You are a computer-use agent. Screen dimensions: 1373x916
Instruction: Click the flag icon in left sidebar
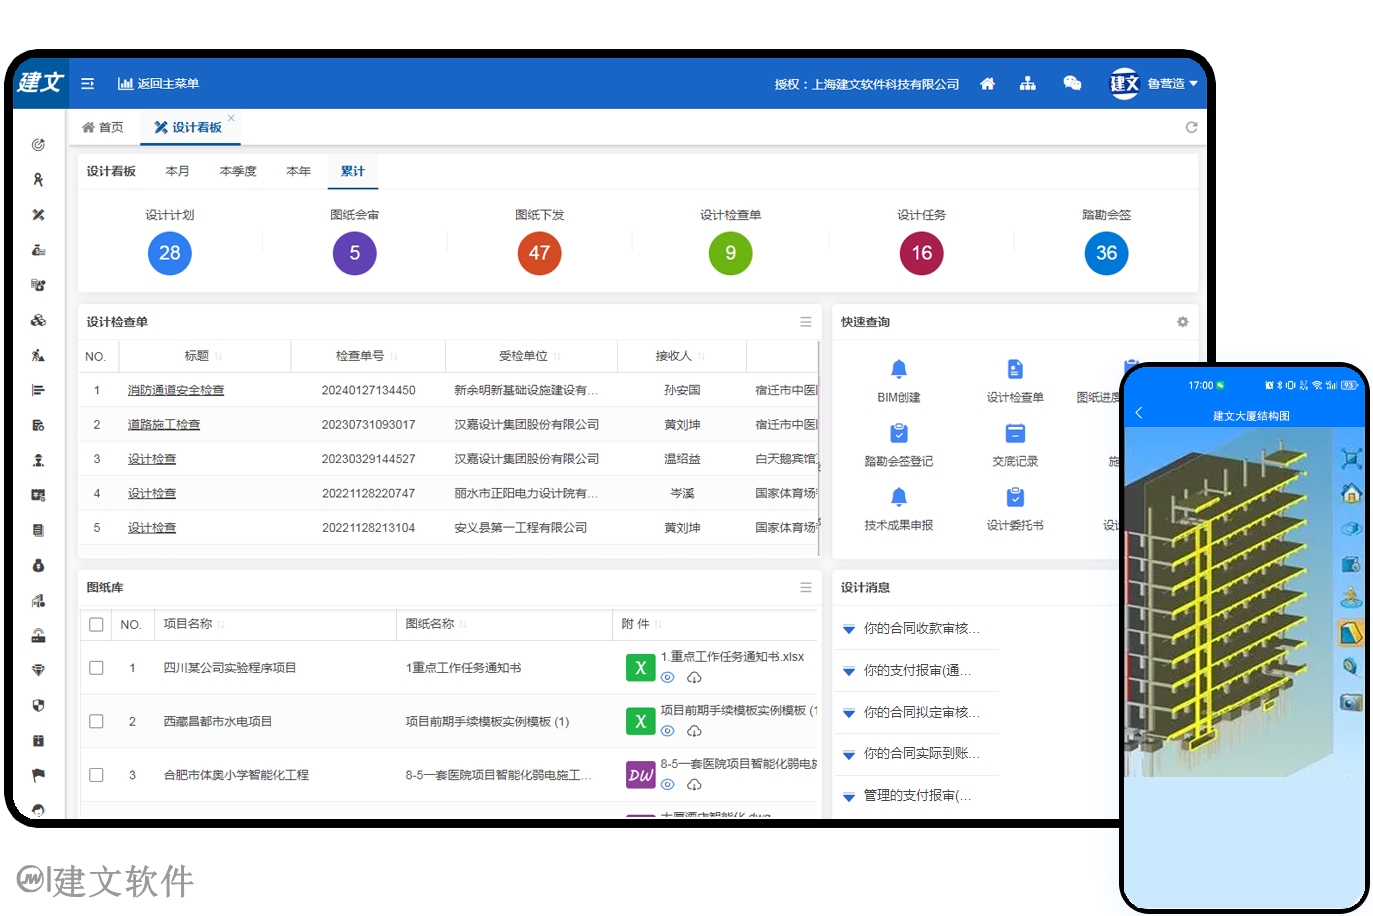click(x=38, y=775)
